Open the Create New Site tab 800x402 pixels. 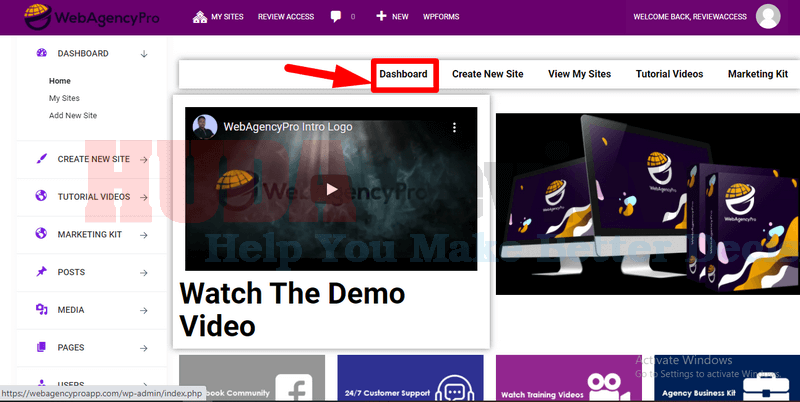click(x=488, y=74)
